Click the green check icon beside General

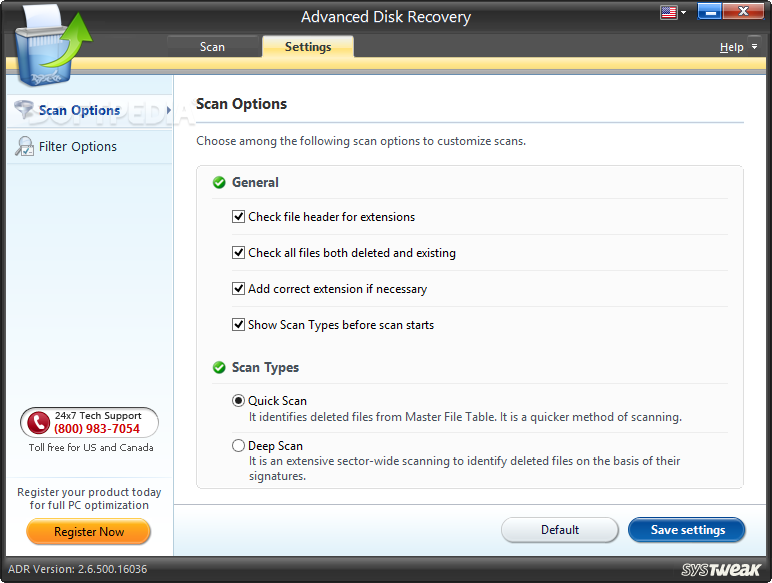pyautogui.click(x=219, y=183)
